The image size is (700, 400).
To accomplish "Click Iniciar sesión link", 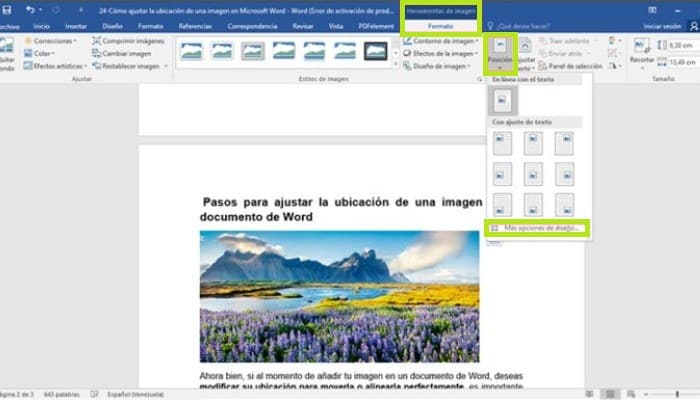I will tap(662, 26).
